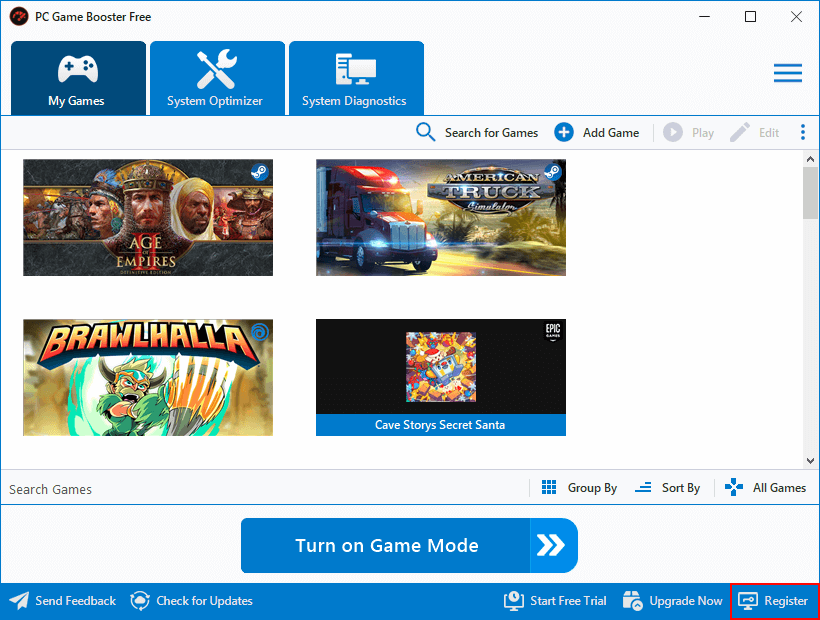This screenshot has width=820, height=620.
Task: Select the Brawlhalla game tile
Action: 148,377
